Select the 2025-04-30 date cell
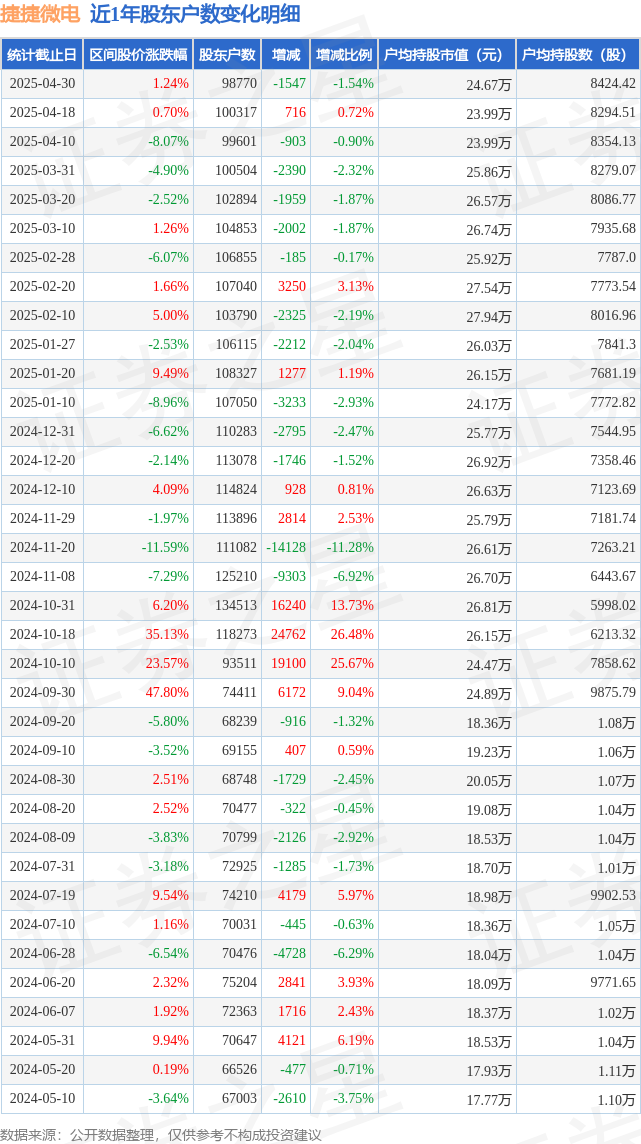Screen dimensions: 641x1144 42,84
